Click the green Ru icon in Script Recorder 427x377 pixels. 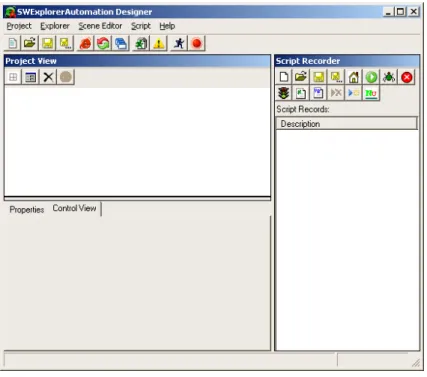(371, 93)
